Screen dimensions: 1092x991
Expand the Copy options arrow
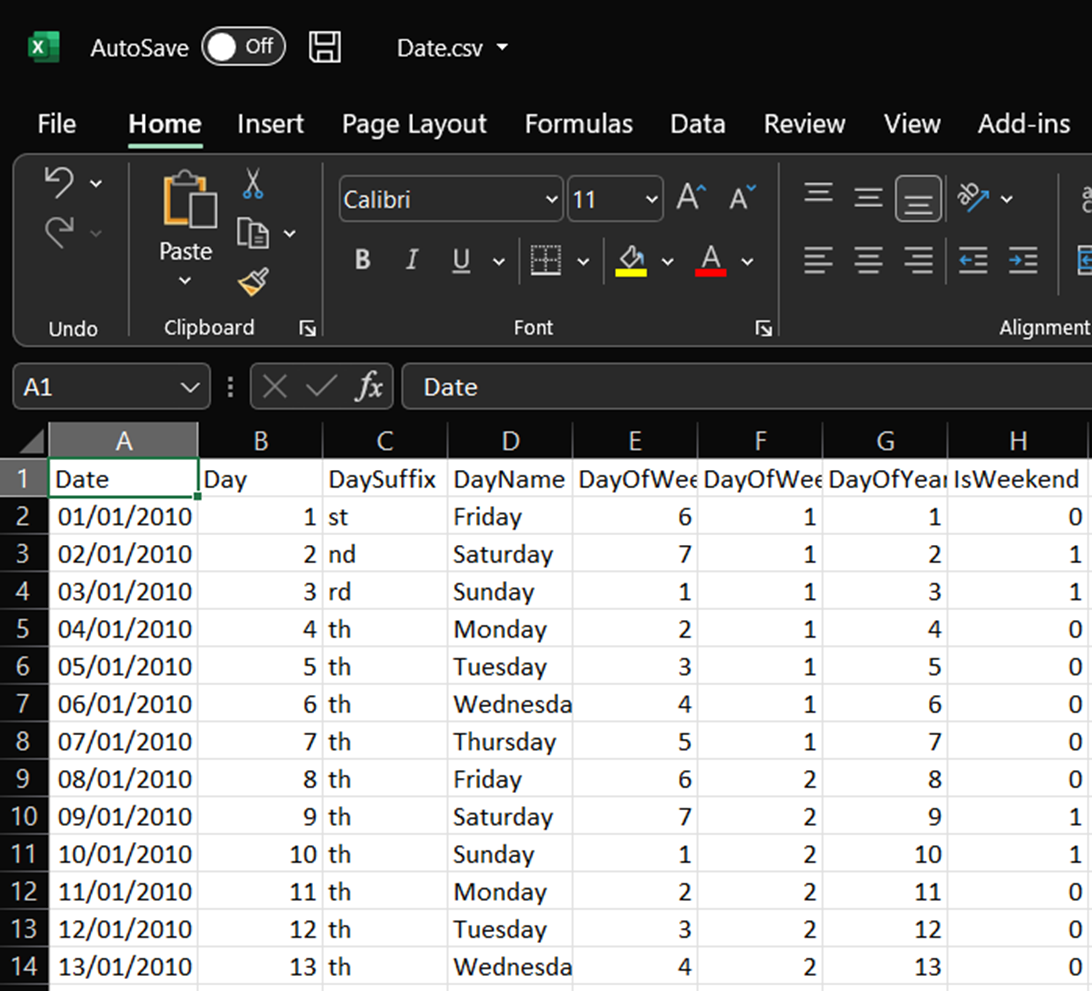[290, 234]
